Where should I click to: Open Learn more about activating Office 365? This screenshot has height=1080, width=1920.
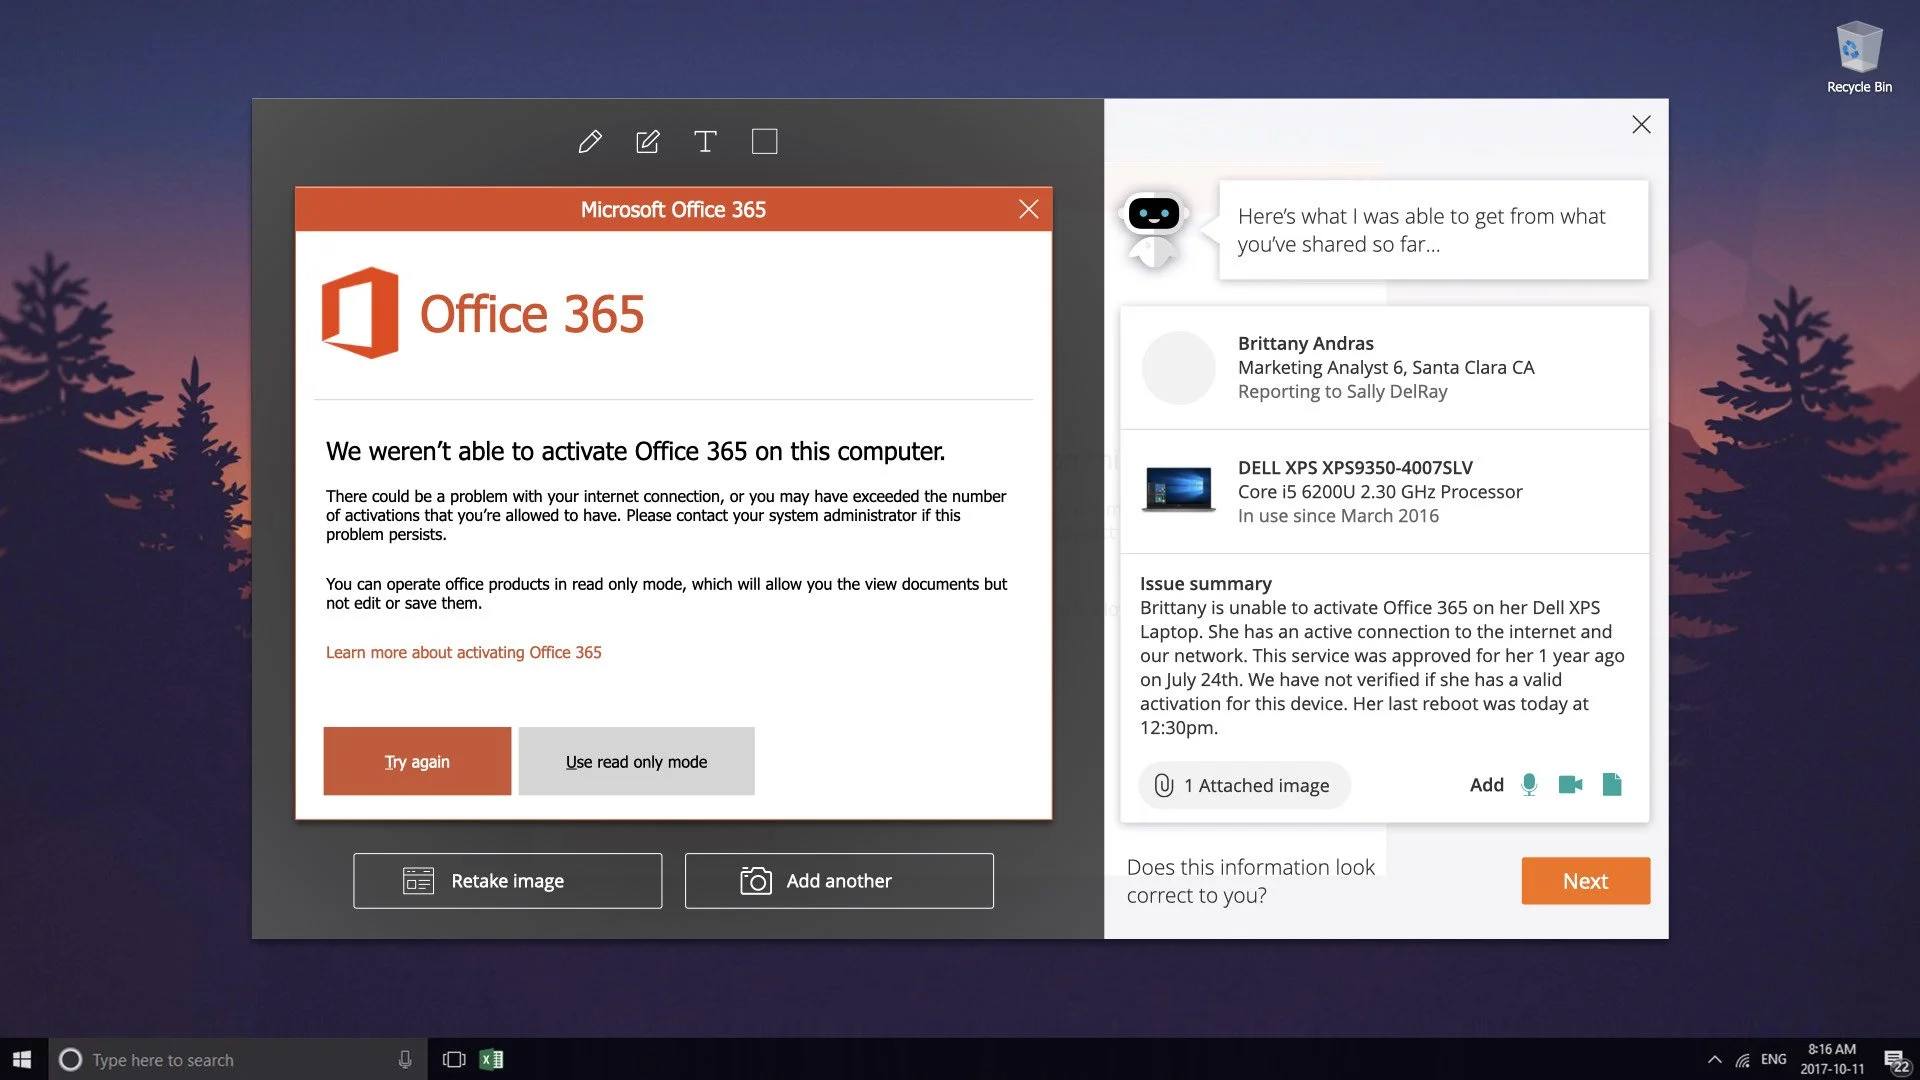(463, 652)
